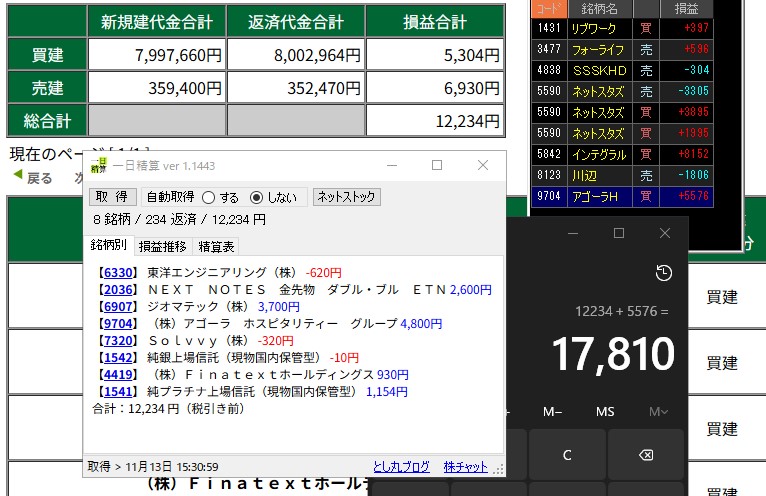Image resolution: width=766 pixels, height=496 pixels.
Task: Click the 取得 fetch button
Action: click(113, 197)
